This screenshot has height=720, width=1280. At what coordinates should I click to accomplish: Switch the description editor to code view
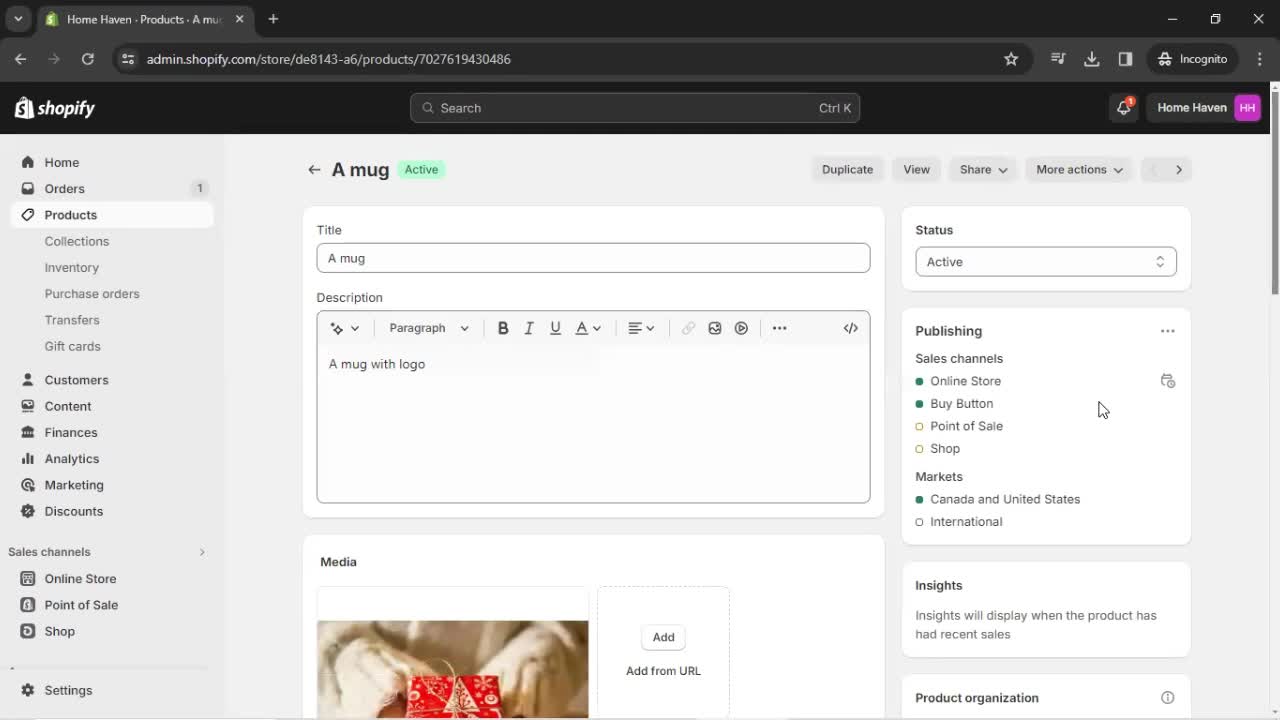tap(850, 327)
